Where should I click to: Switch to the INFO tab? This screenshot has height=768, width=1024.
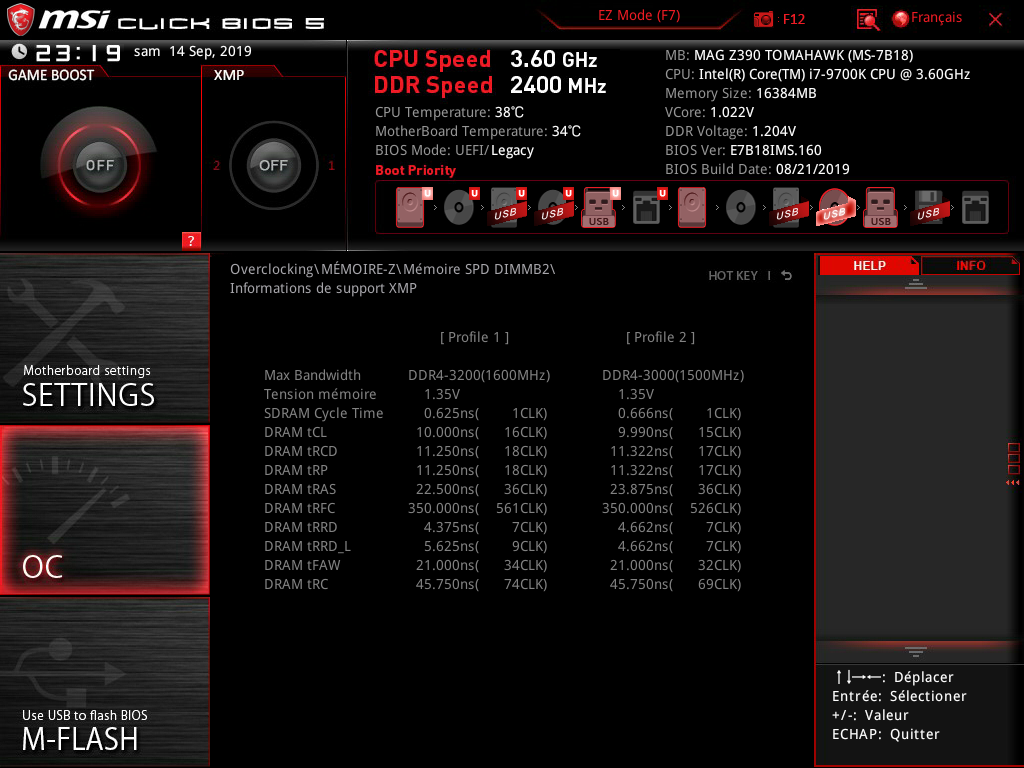click(970, 265)
